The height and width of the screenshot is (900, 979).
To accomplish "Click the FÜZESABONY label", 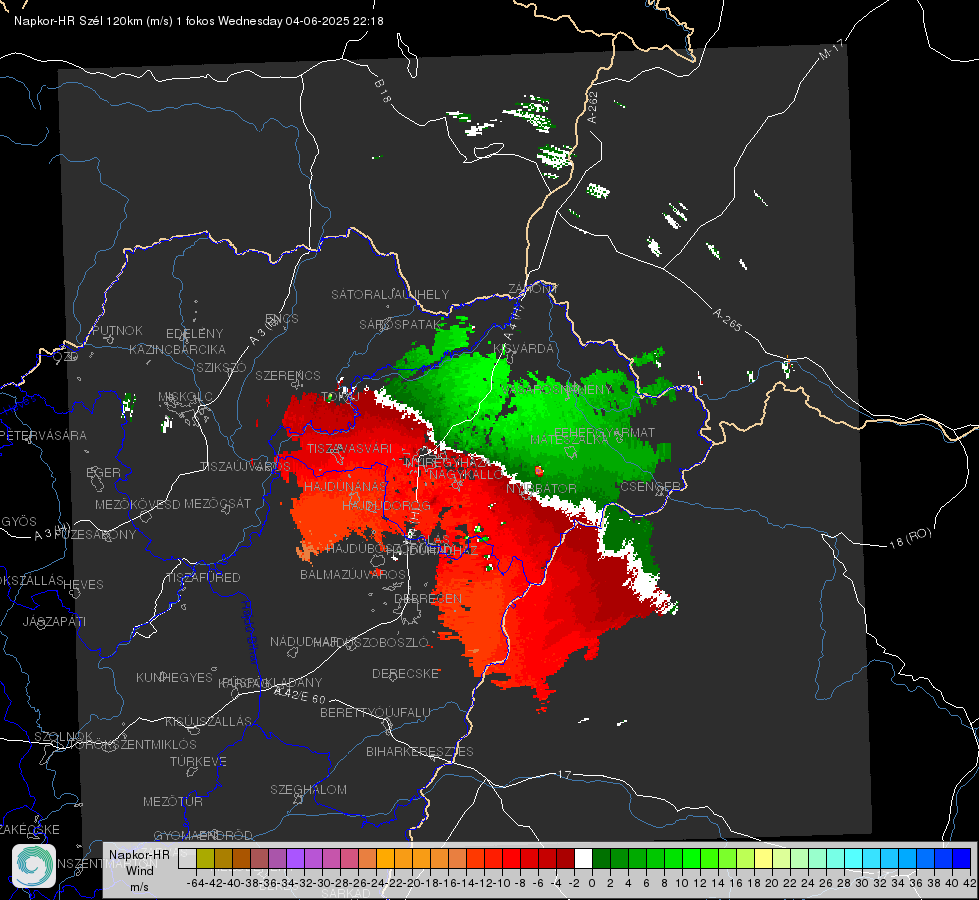I will tap(95, 535).
